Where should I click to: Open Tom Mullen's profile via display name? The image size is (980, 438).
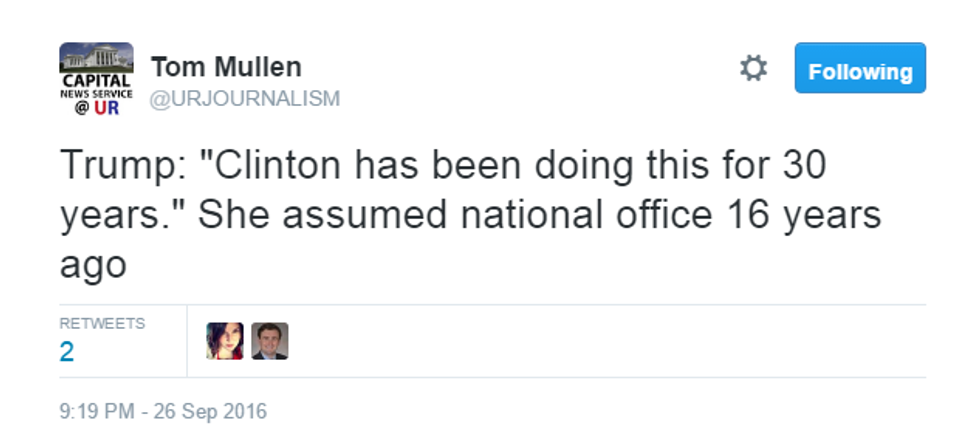[x=226, y=67]
